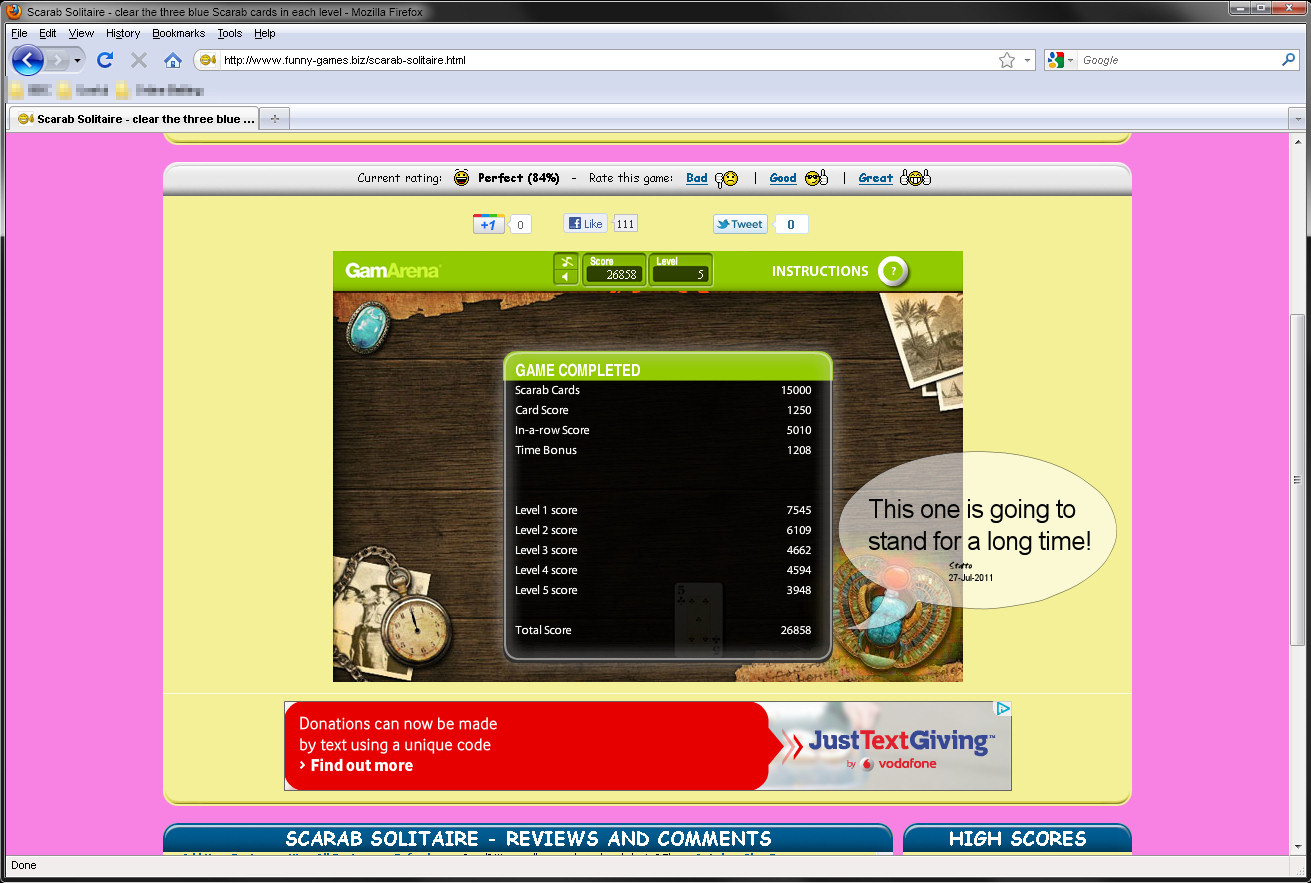The height and width of the screenshot is (883, 1311).
Task: Rate this game as Great
Action: [x=875, y=178]
